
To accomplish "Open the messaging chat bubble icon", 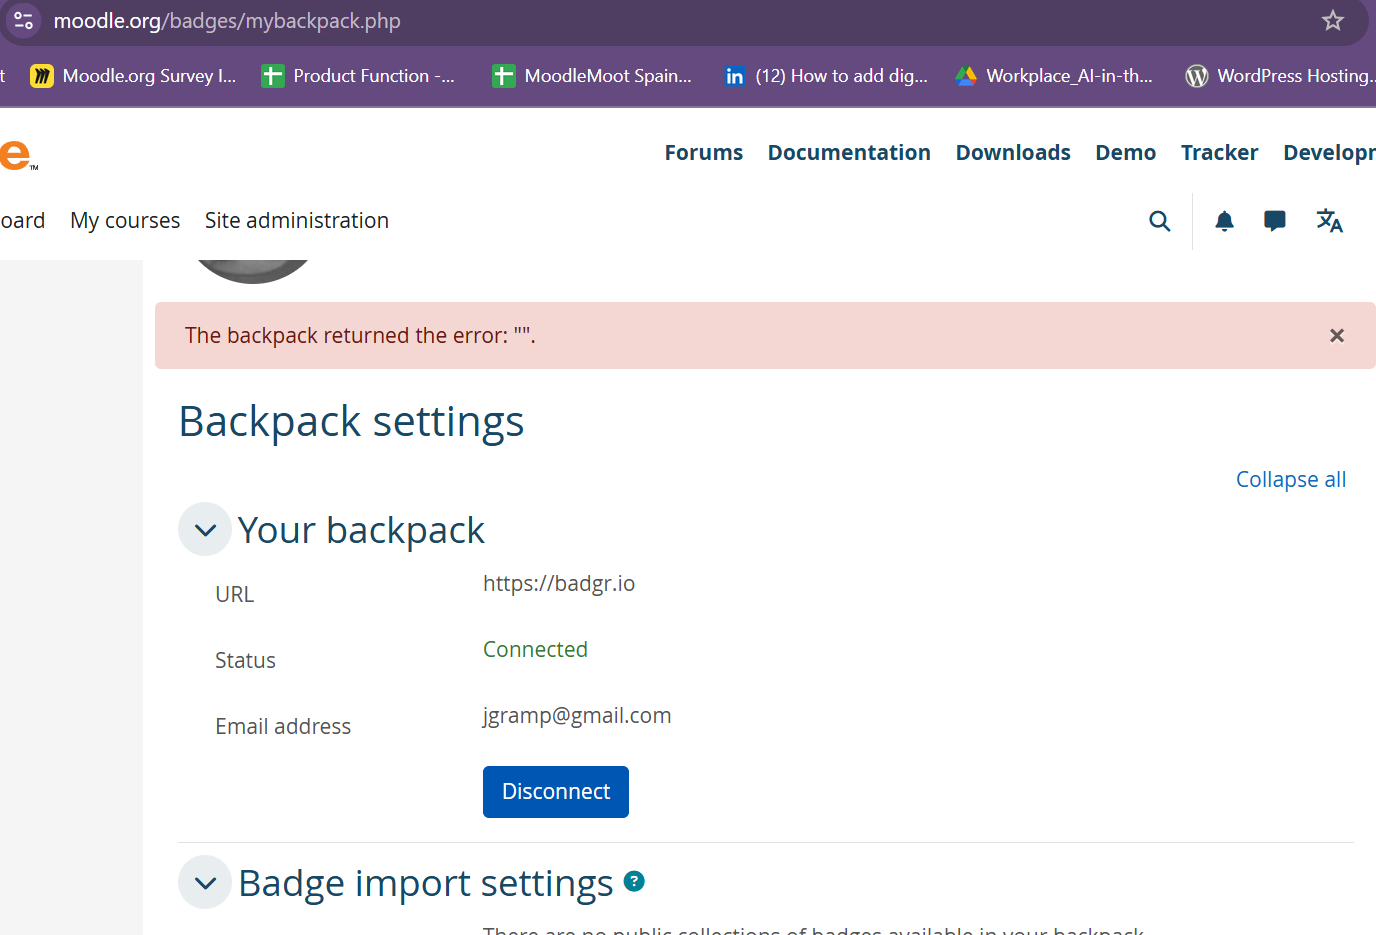I will [1275, 221].
